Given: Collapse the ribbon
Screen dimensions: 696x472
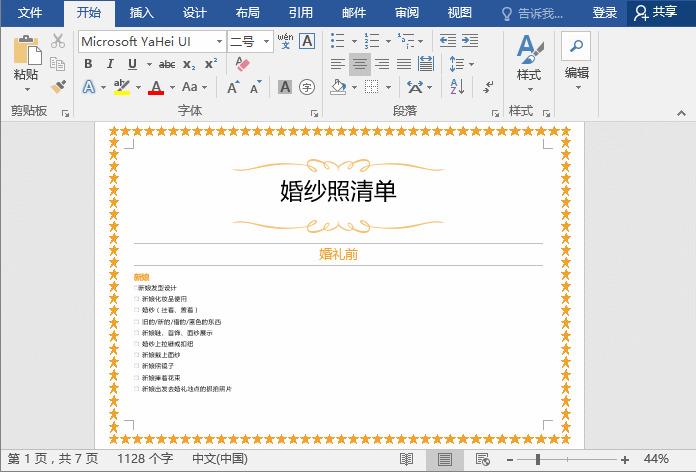Looking at the screenshot, I should (x=681, y=114).
